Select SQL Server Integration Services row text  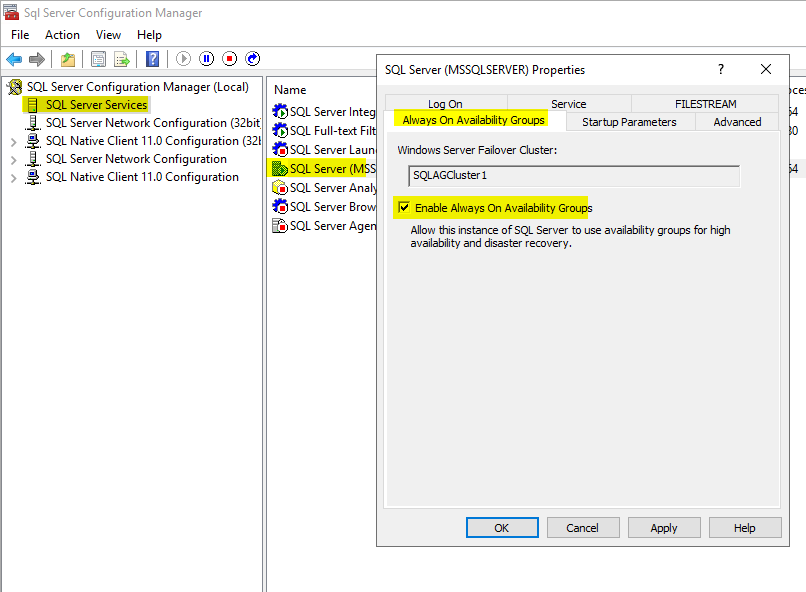tap(333, 112)
